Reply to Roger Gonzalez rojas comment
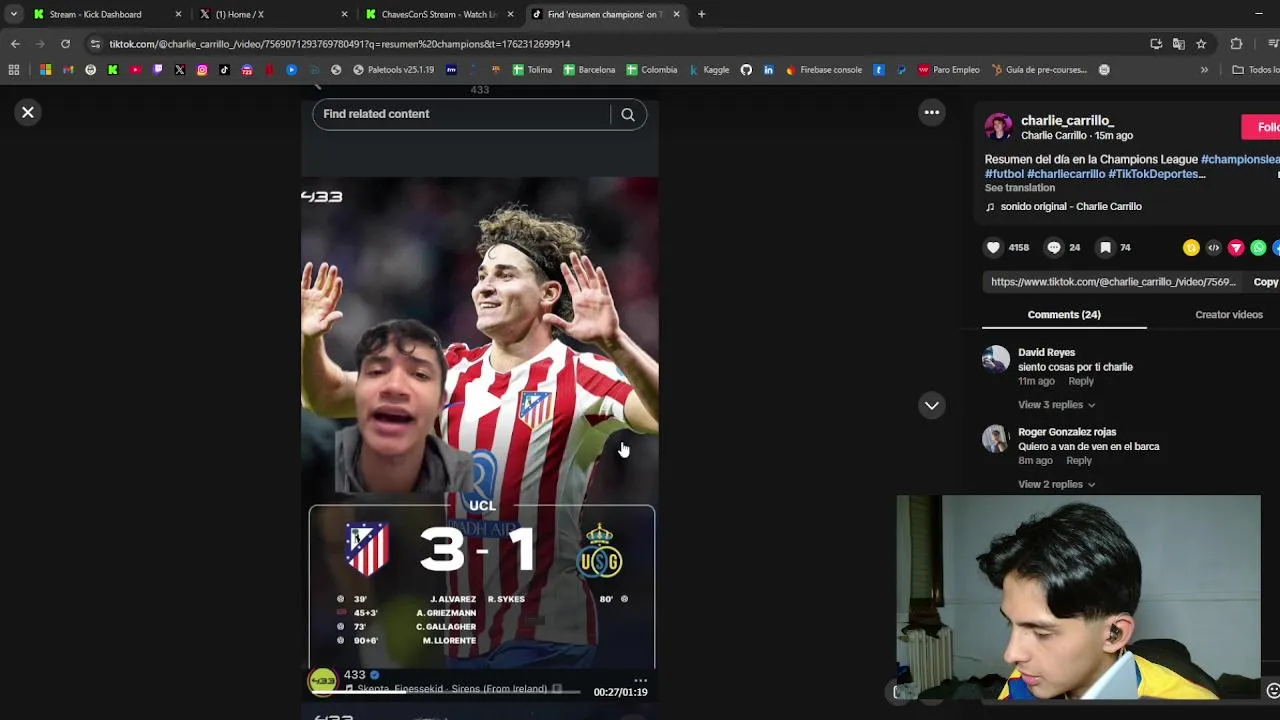This screenshot has height=720, width=1280. click(1078, 461)
